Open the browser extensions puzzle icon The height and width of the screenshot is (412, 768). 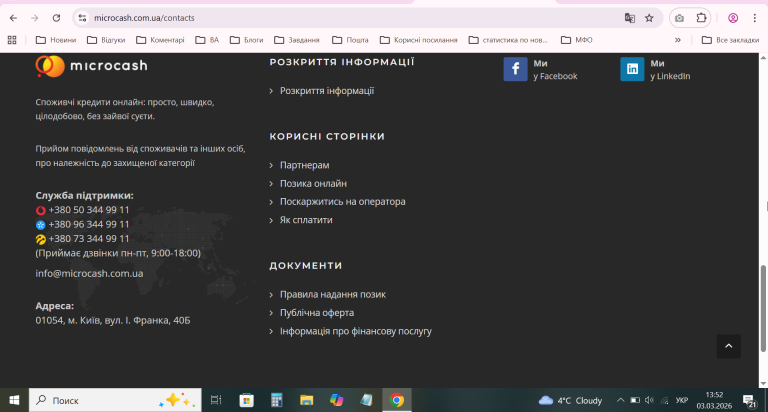click(x=701, y=18)
